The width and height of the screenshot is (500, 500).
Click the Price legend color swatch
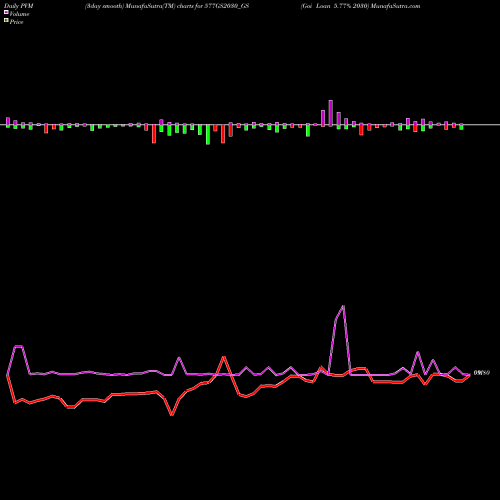point(6,21)
